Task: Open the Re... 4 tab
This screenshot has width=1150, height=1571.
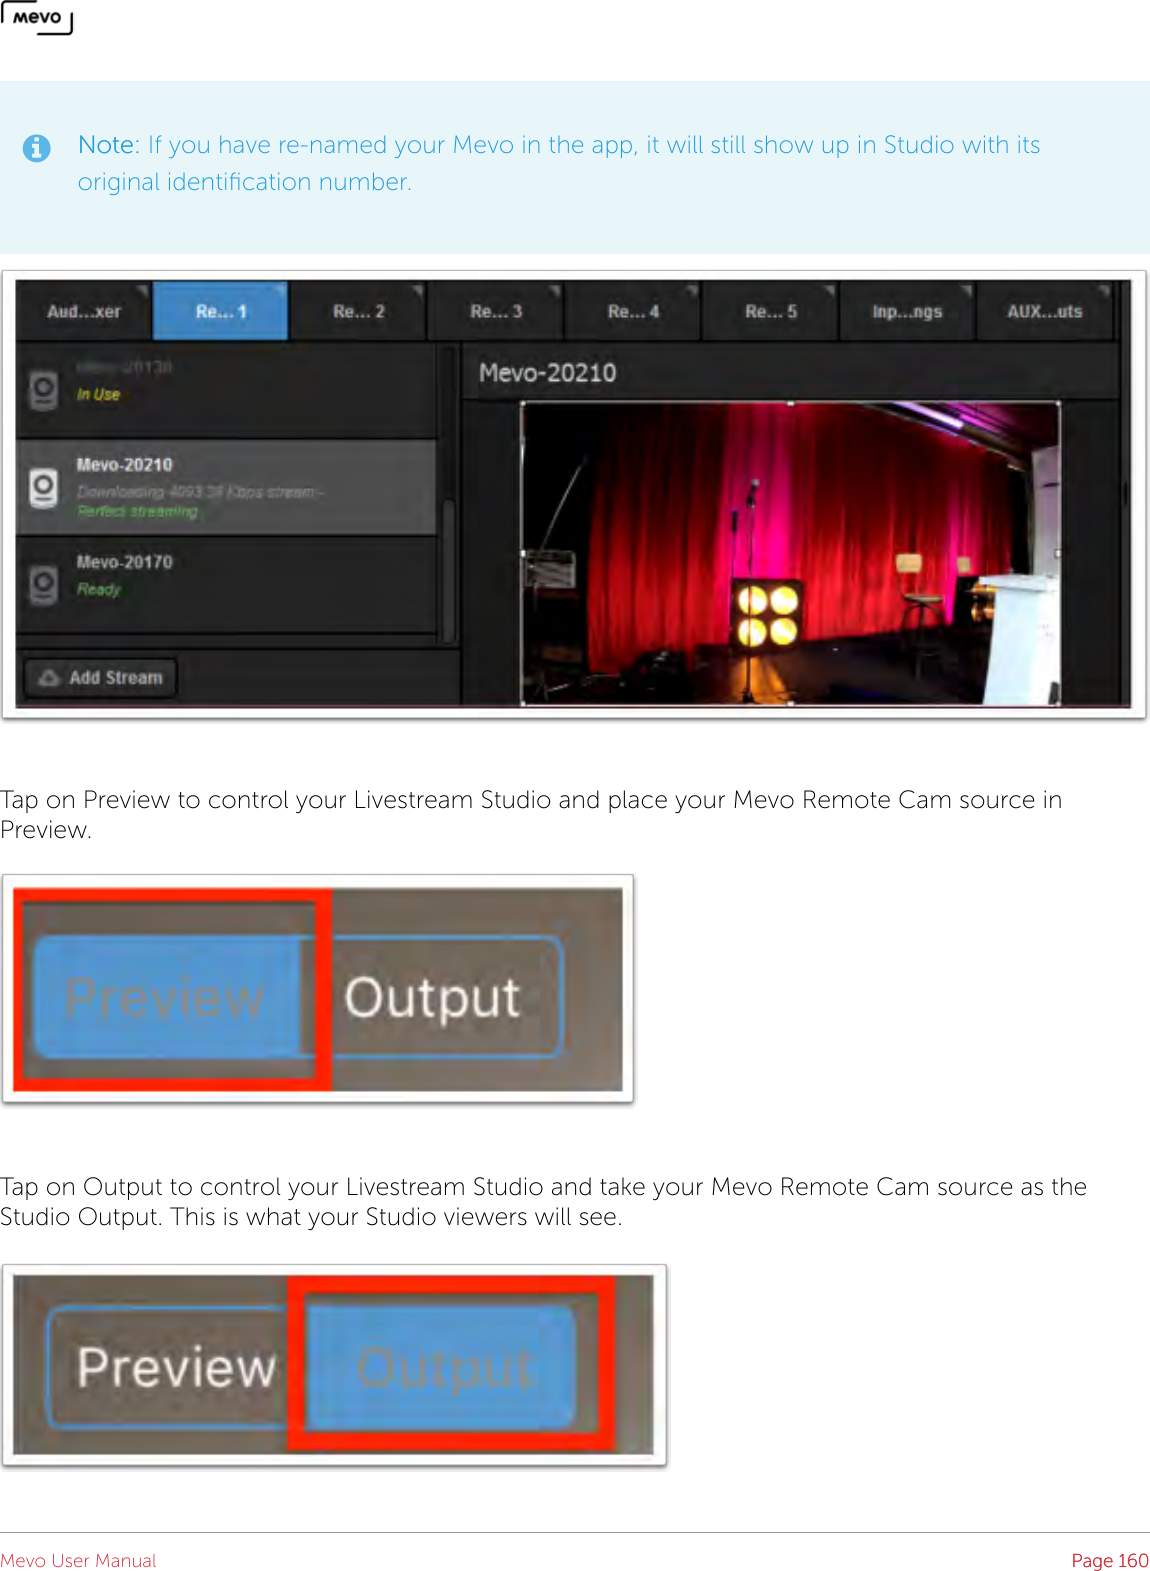Action: 633,311
